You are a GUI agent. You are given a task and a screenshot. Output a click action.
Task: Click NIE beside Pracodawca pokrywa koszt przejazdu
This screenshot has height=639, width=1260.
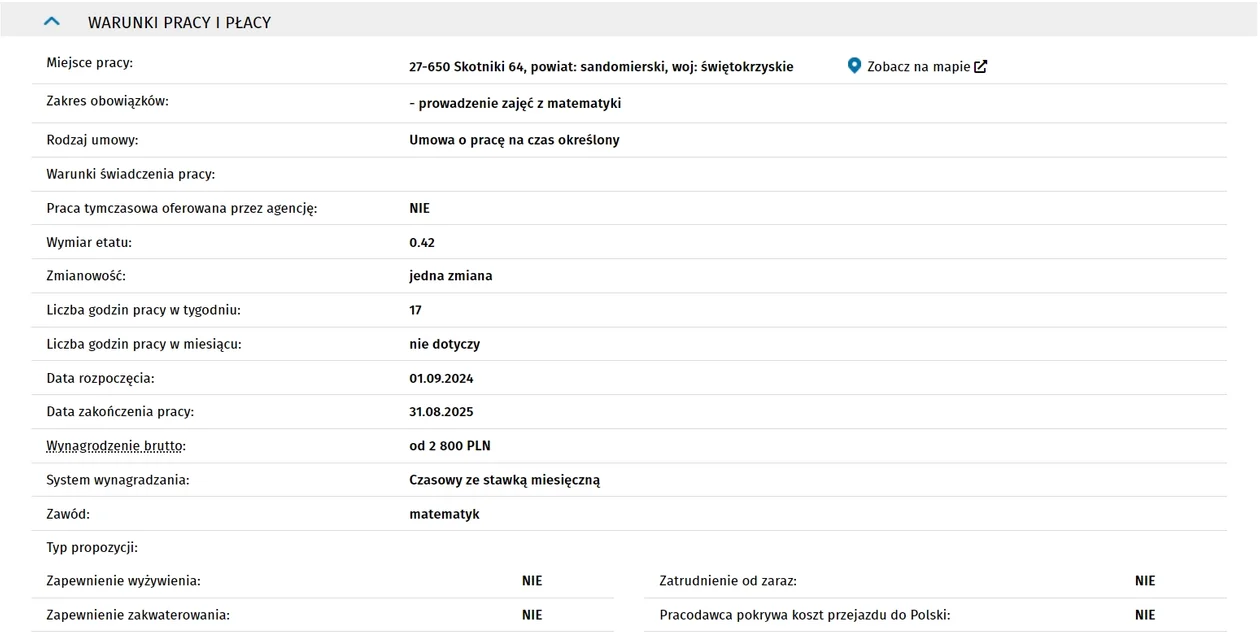click(x=1145, y=615)
